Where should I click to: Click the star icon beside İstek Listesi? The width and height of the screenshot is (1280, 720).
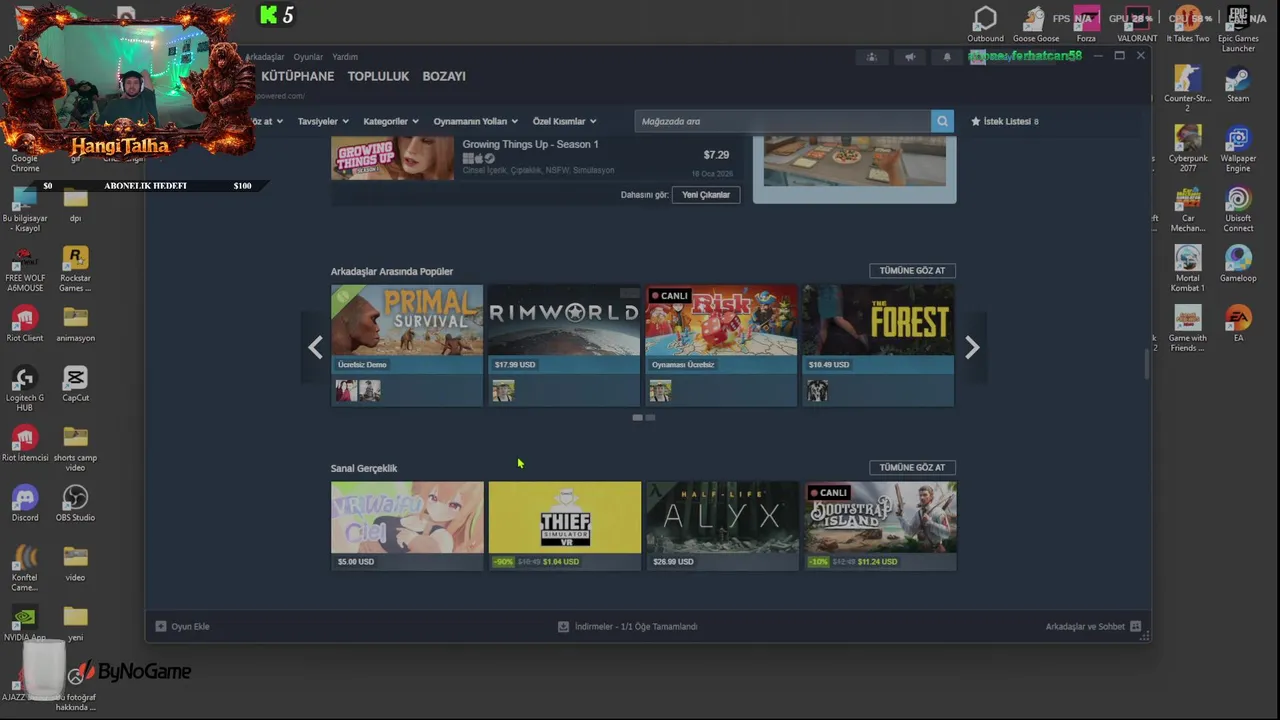[976, 121]
